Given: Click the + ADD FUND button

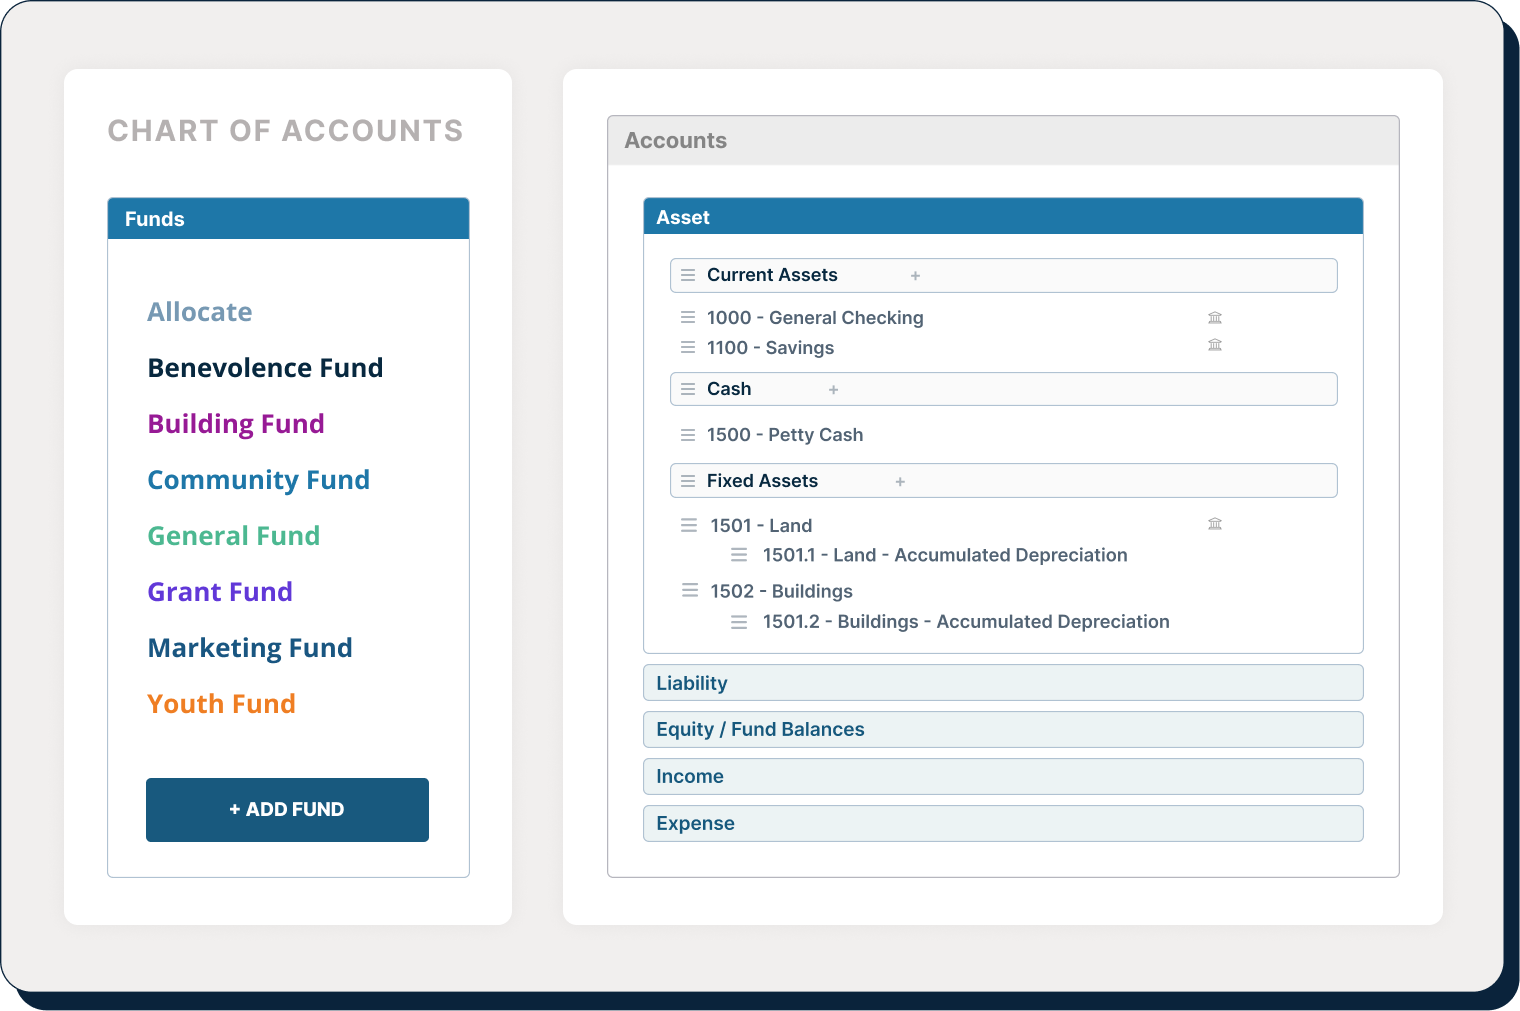Looking at the screenshot, I should 287,810.
